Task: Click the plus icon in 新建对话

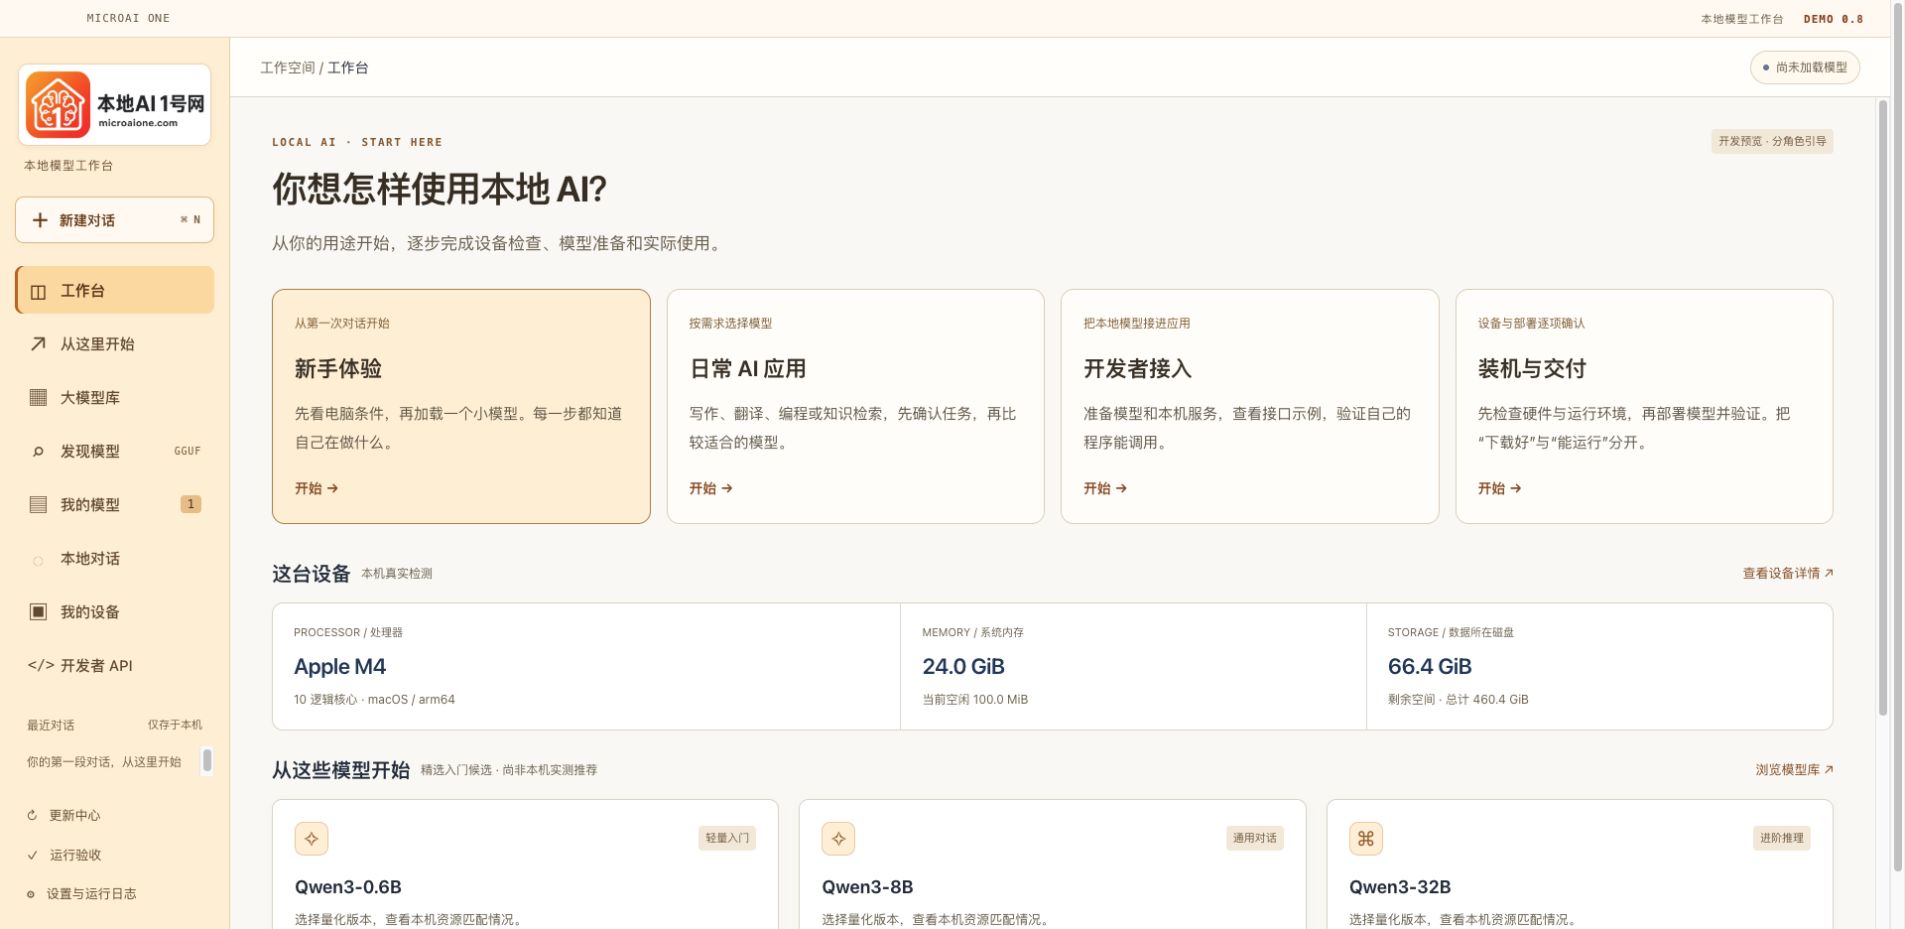Action: pyautogui.click(x=40, y=220)
